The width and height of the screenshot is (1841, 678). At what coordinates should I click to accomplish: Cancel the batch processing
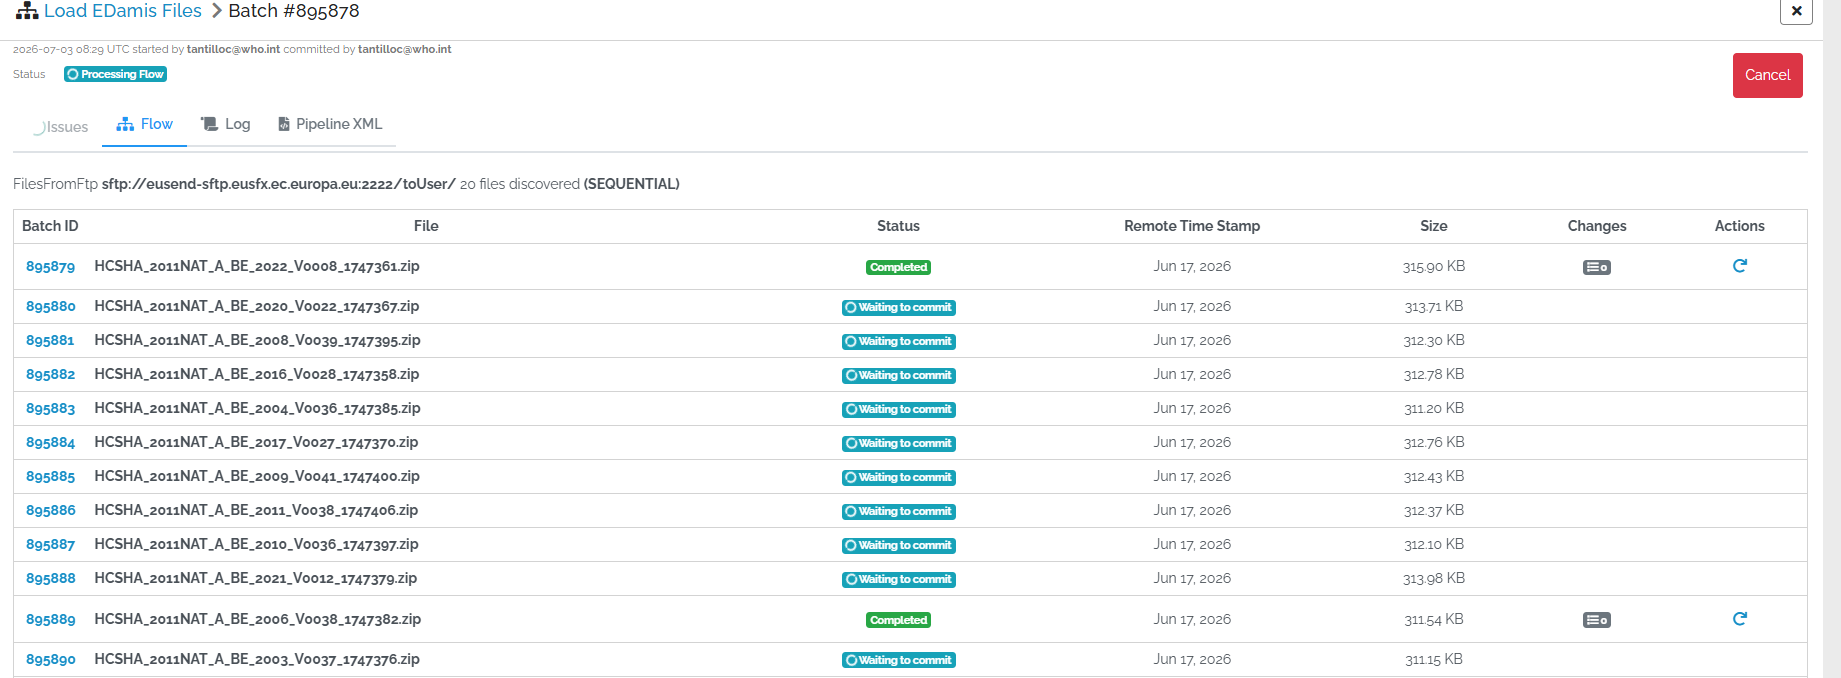click(1767, 75)
